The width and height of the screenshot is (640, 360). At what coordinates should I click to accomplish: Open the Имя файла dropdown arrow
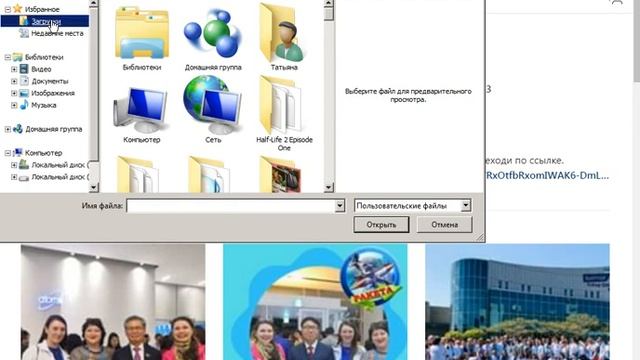tap(340, 206)
